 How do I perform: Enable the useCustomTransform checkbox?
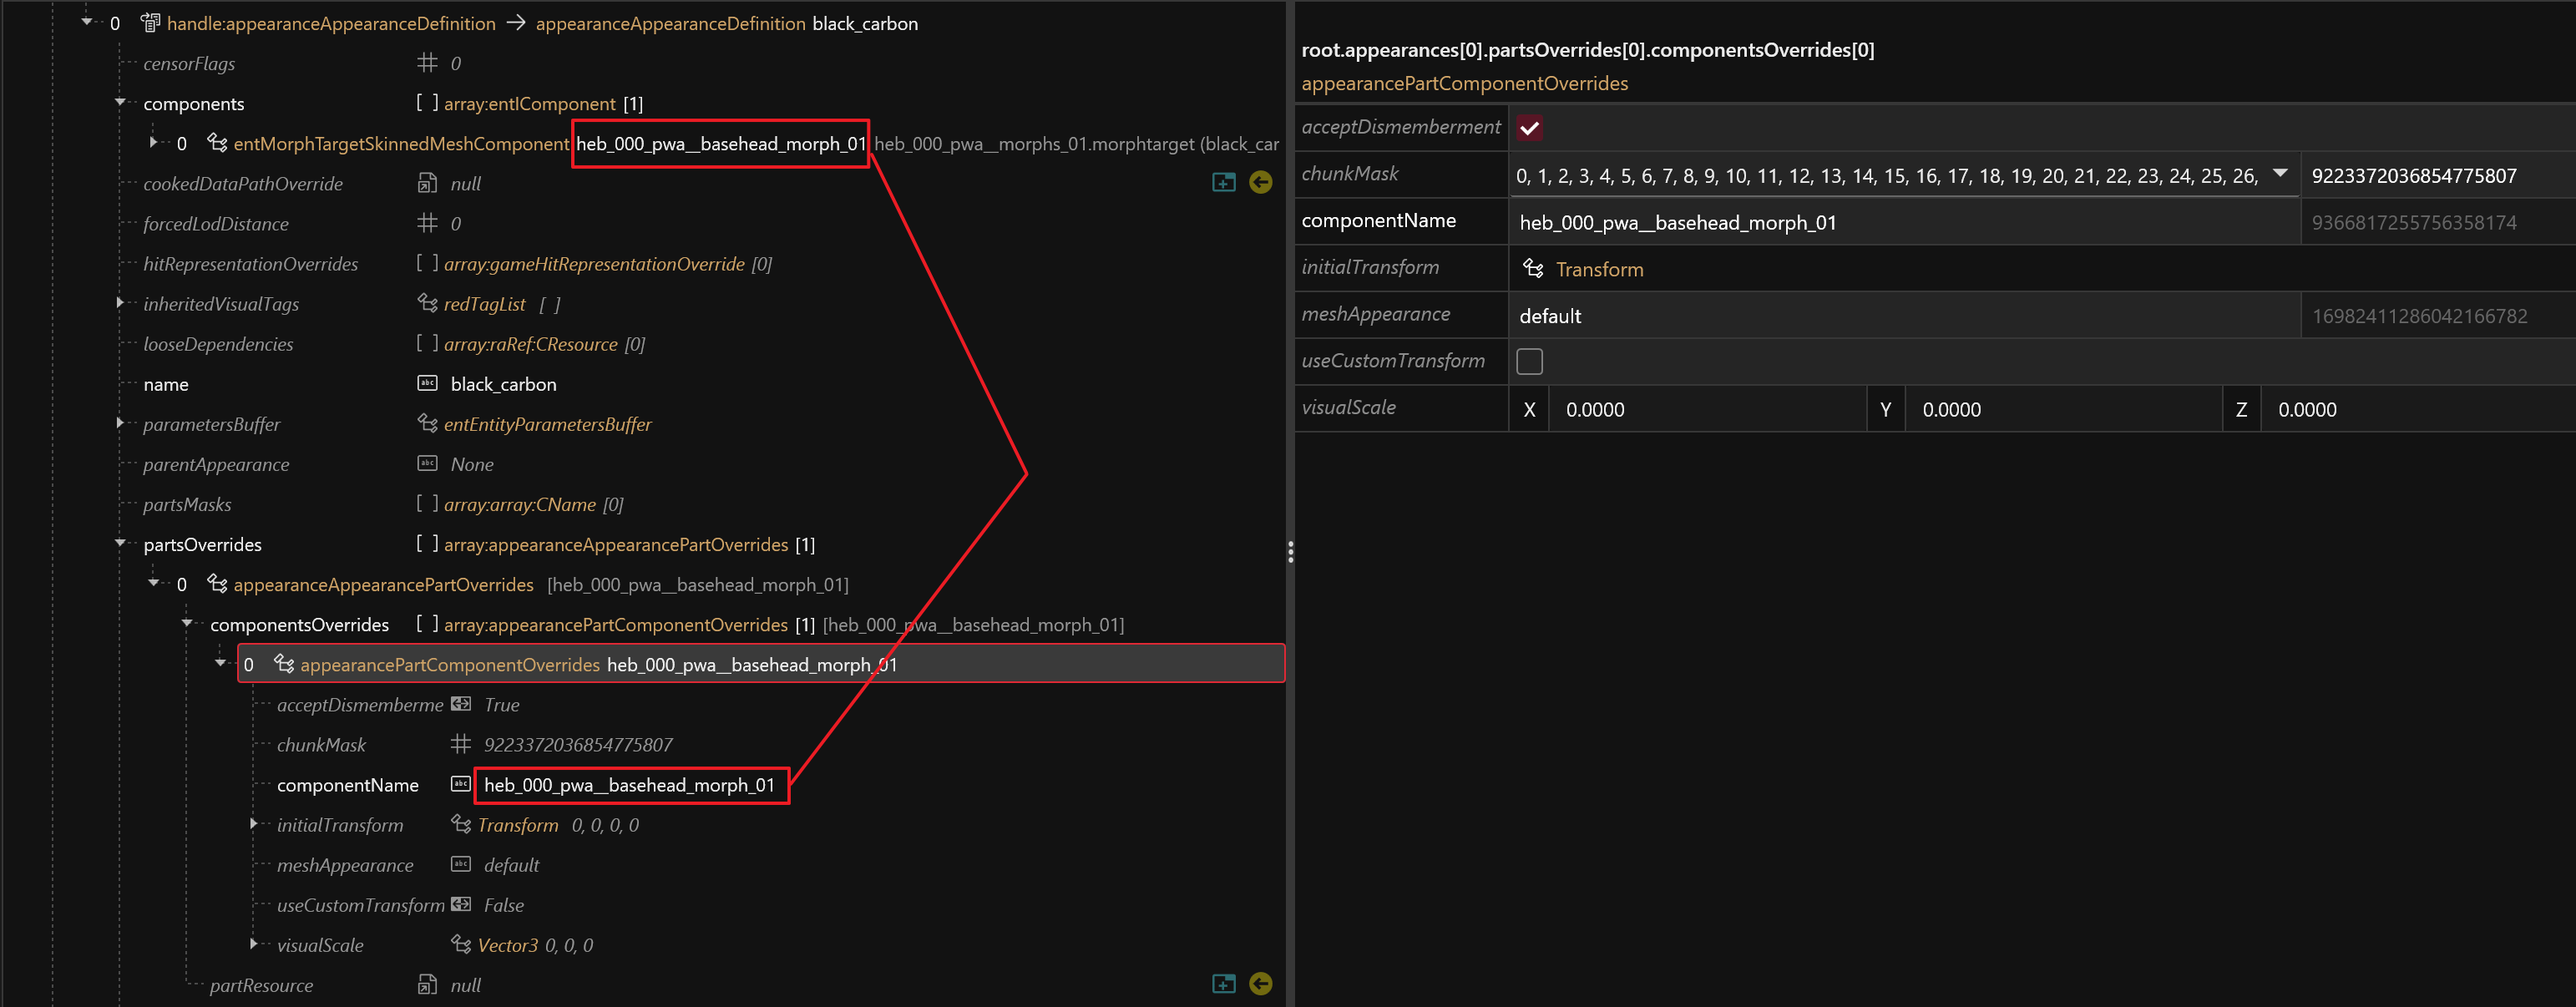pyautogui.click(x=1529, y=361)
